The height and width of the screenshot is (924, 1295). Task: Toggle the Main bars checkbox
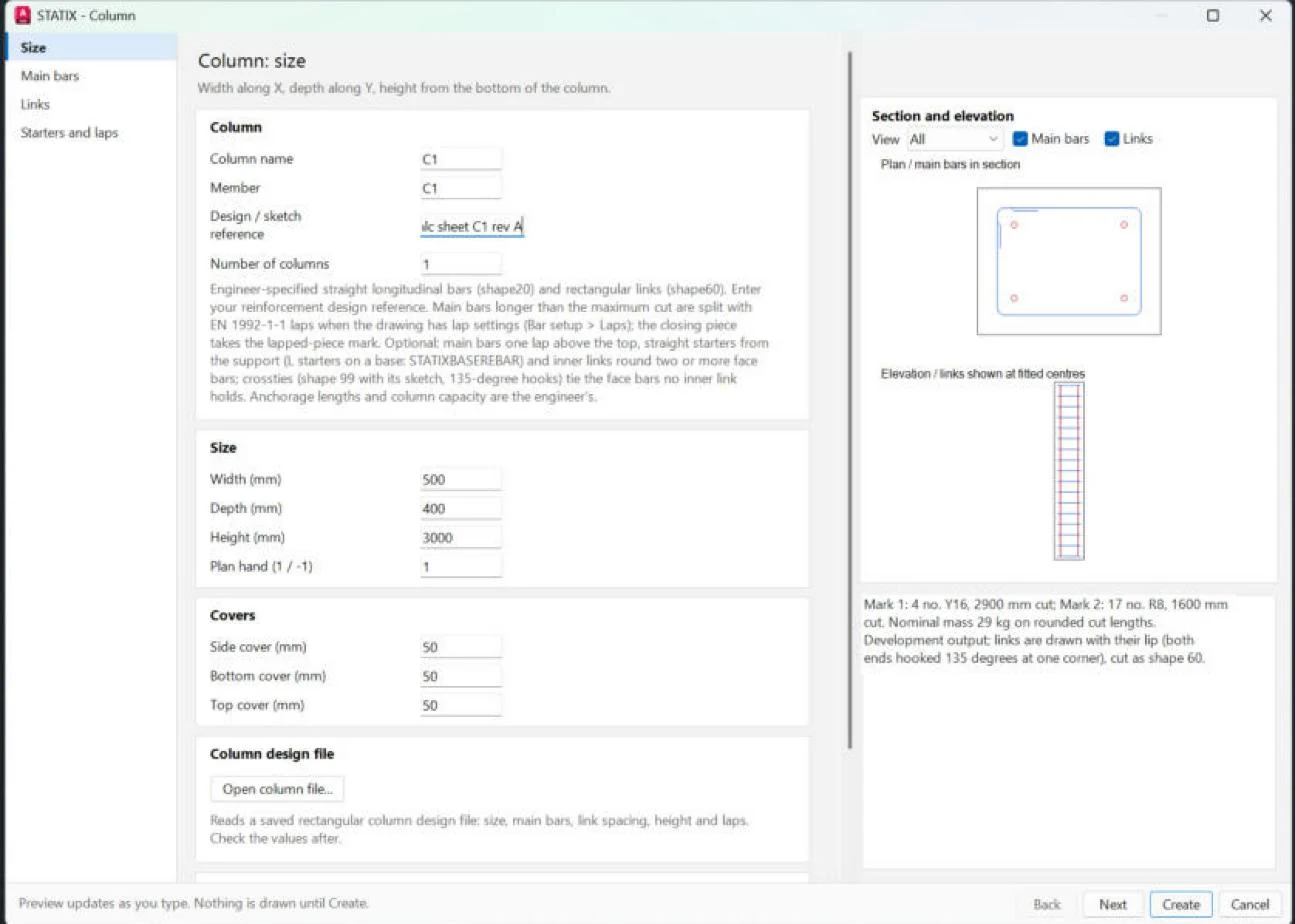(x=1021, y=139)
